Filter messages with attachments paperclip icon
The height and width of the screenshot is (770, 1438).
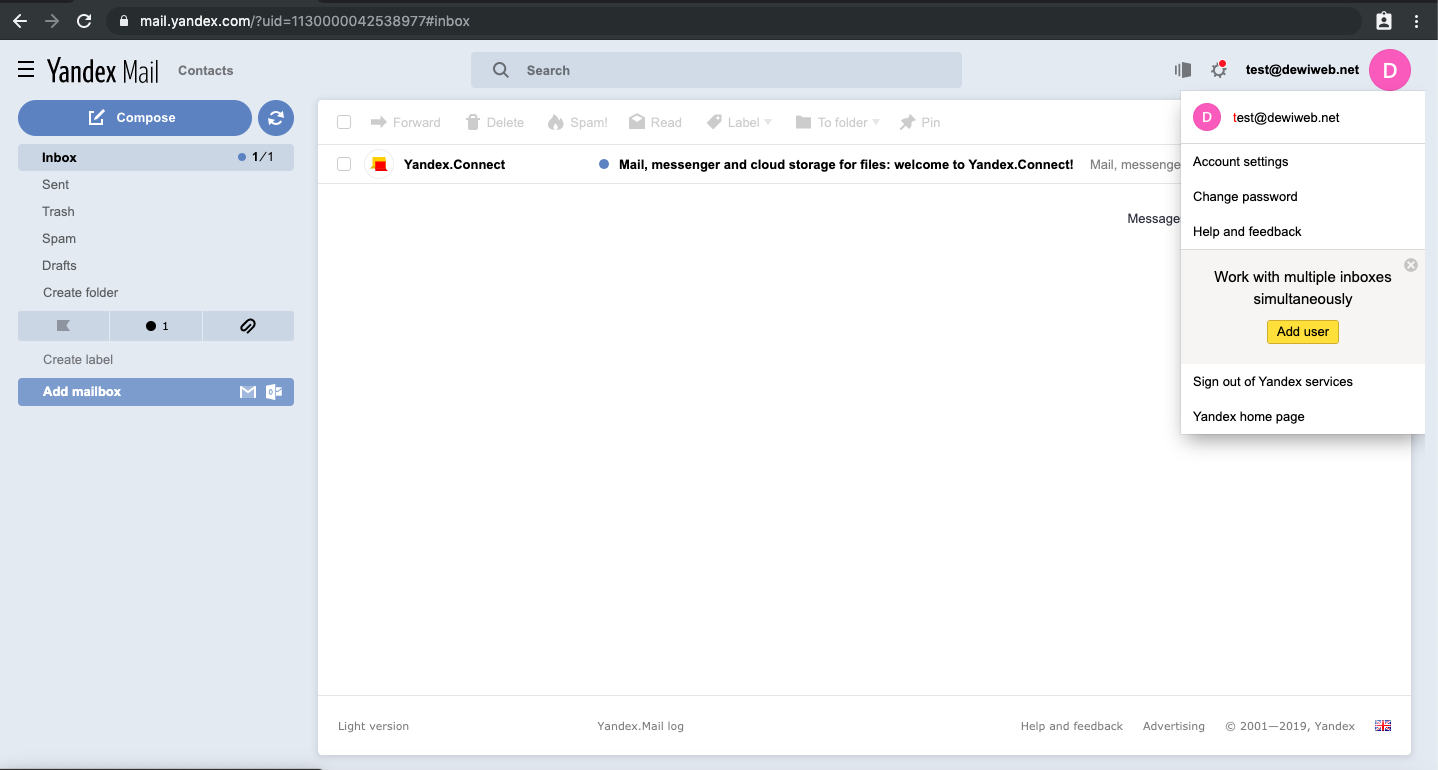coord(248,326)
